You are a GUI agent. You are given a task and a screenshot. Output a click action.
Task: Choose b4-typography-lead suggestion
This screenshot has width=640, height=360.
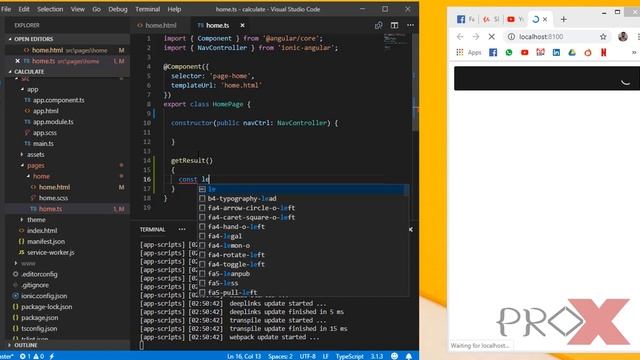[x=302, y=199]
